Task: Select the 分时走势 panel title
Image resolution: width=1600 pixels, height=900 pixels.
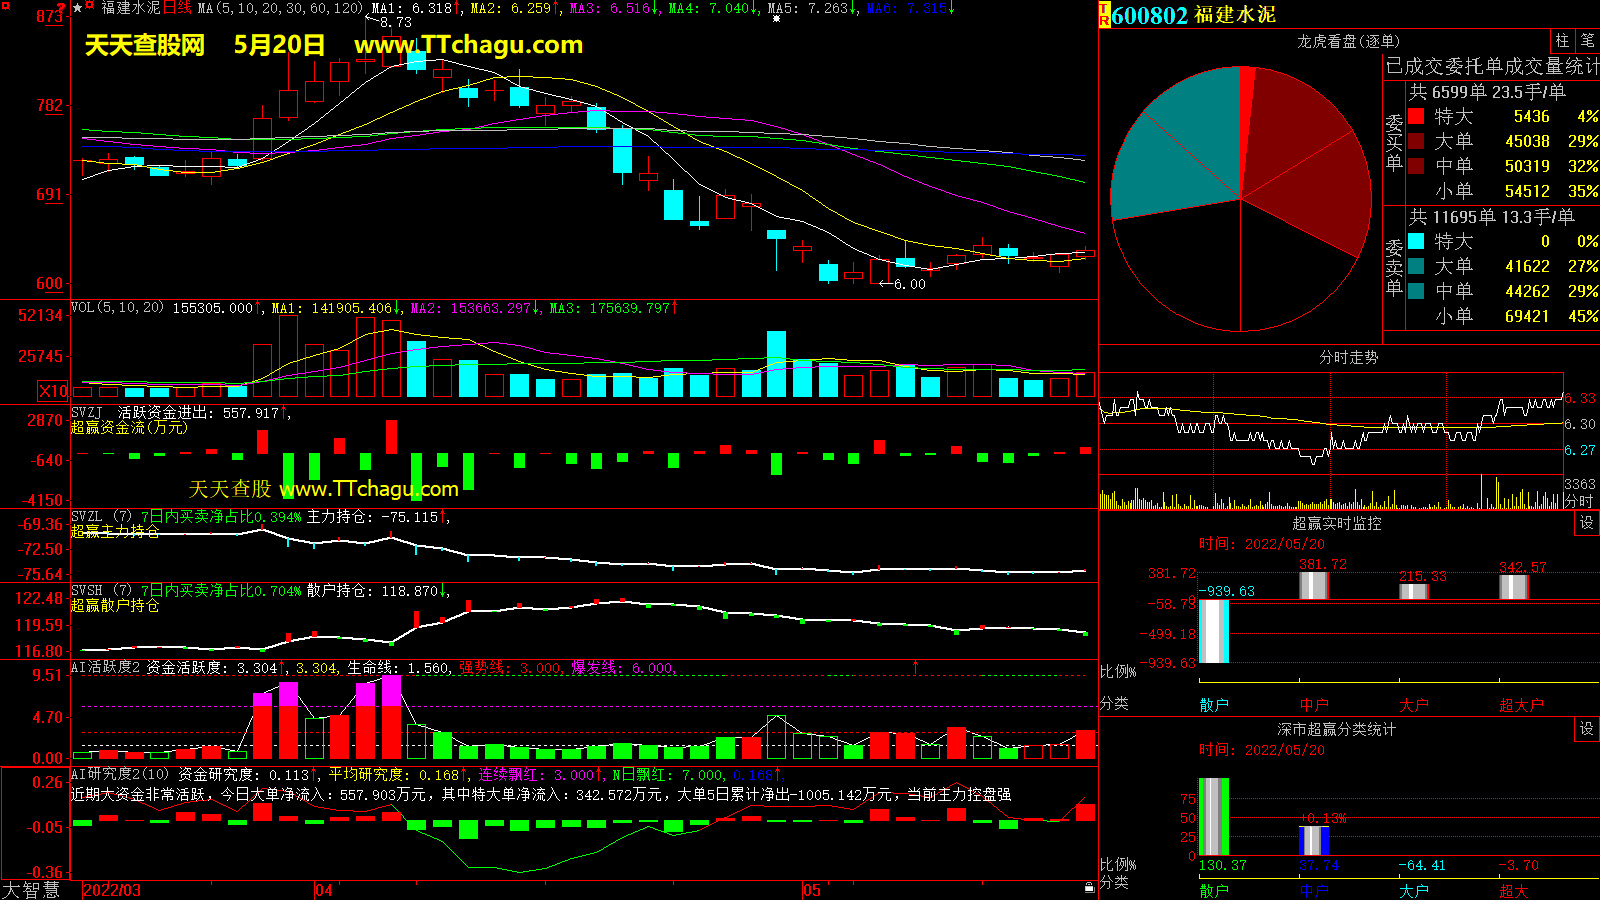Action: click(1348, 357)
